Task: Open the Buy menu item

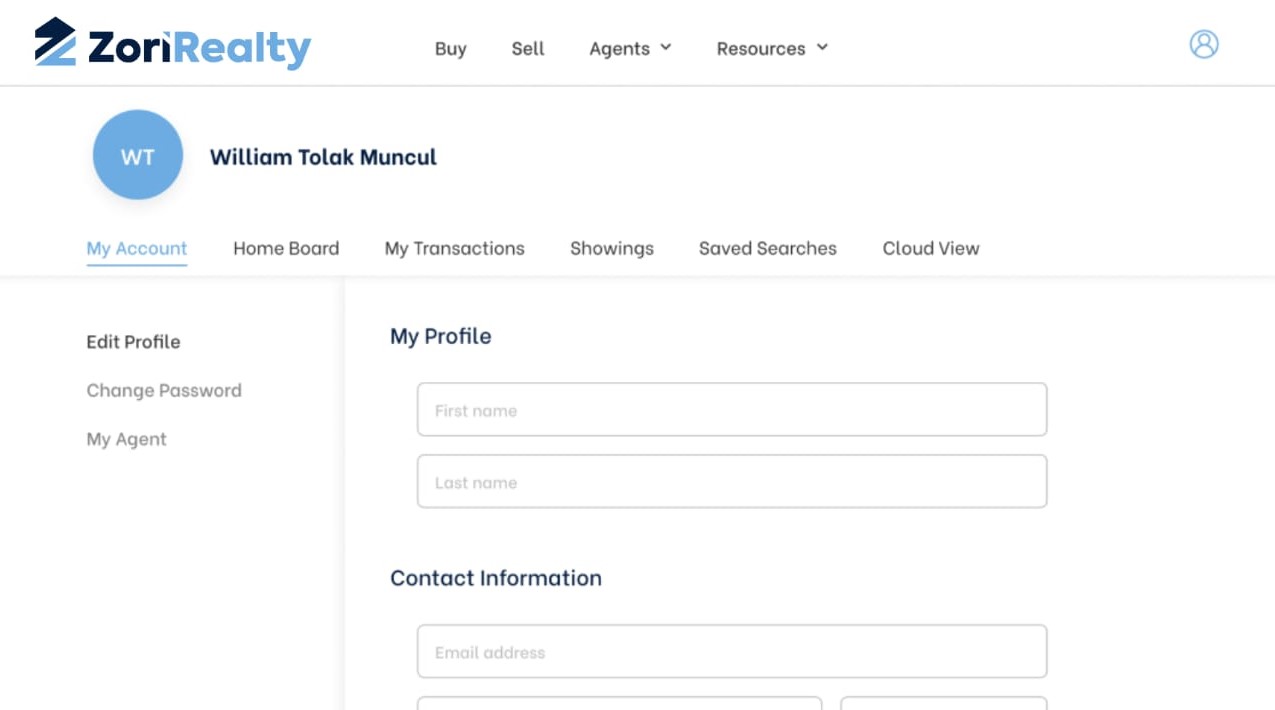Action: pos(450,49)
